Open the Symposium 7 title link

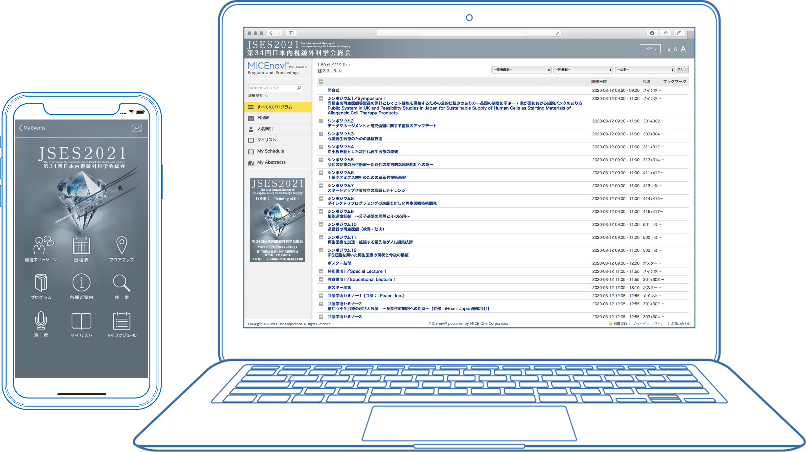click(366, 188)
